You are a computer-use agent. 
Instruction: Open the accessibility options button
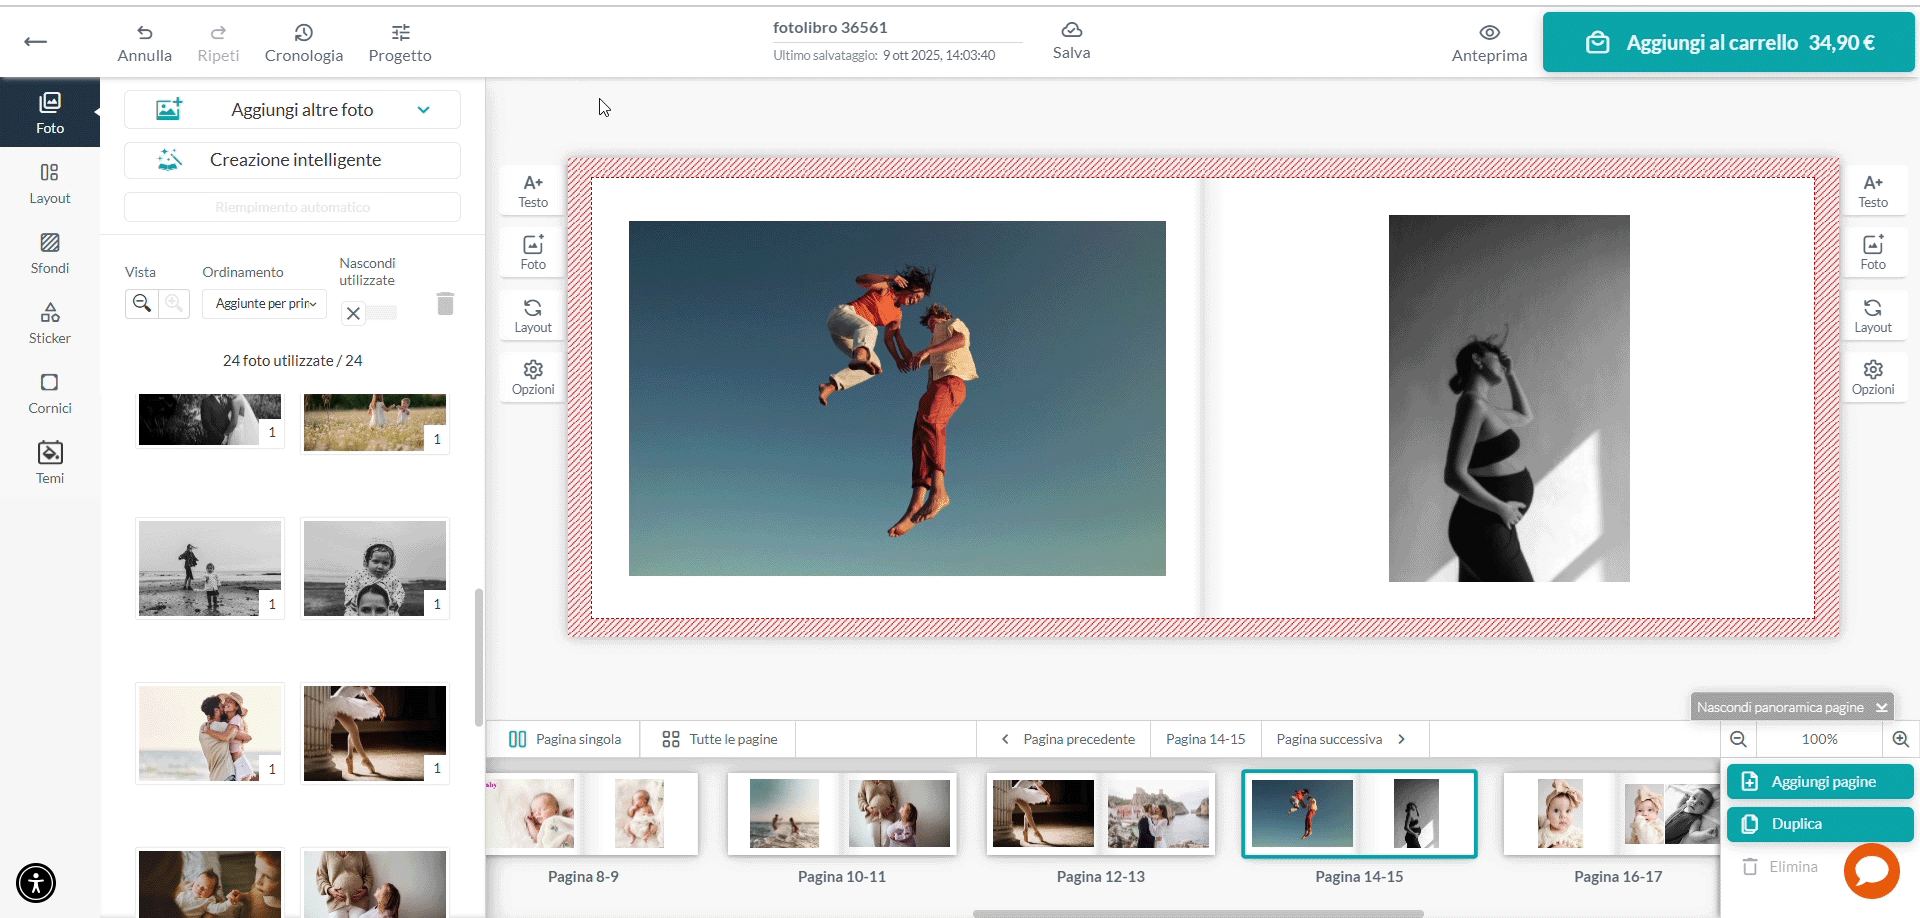pyautogui.click(x=36, y=883)
